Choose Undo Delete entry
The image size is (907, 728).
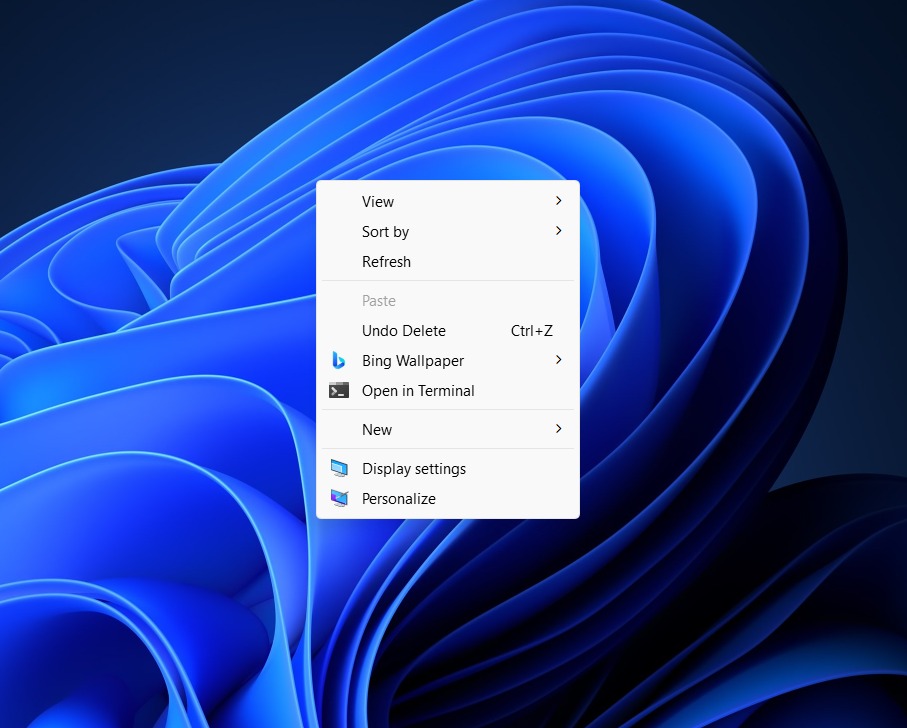(448, 331)
